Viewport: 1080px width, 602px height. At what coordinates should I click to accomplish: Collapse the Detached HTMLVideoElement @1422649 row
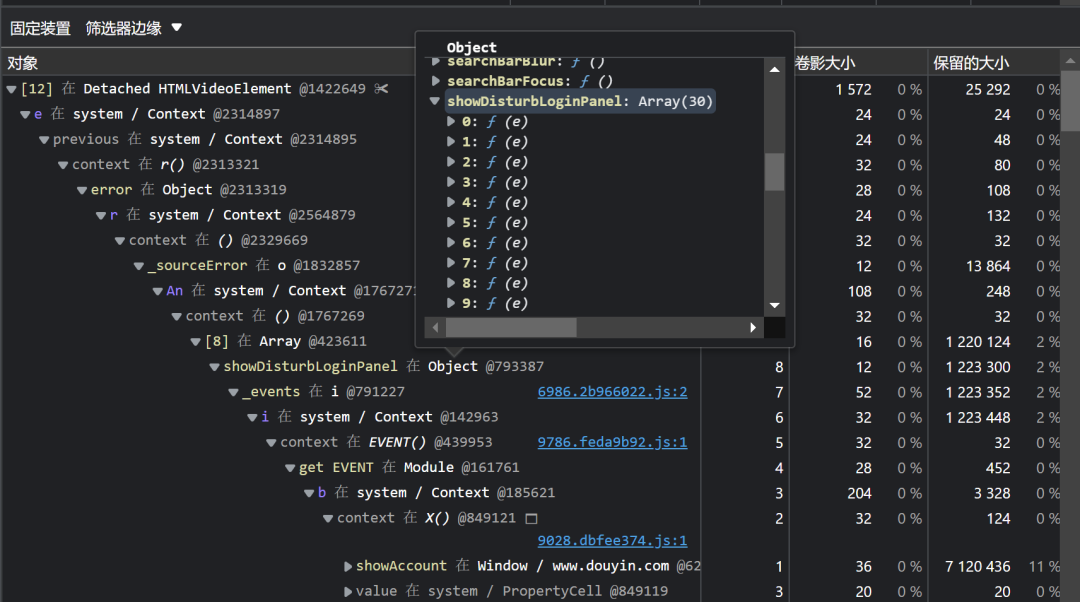[x=12, y=90]
